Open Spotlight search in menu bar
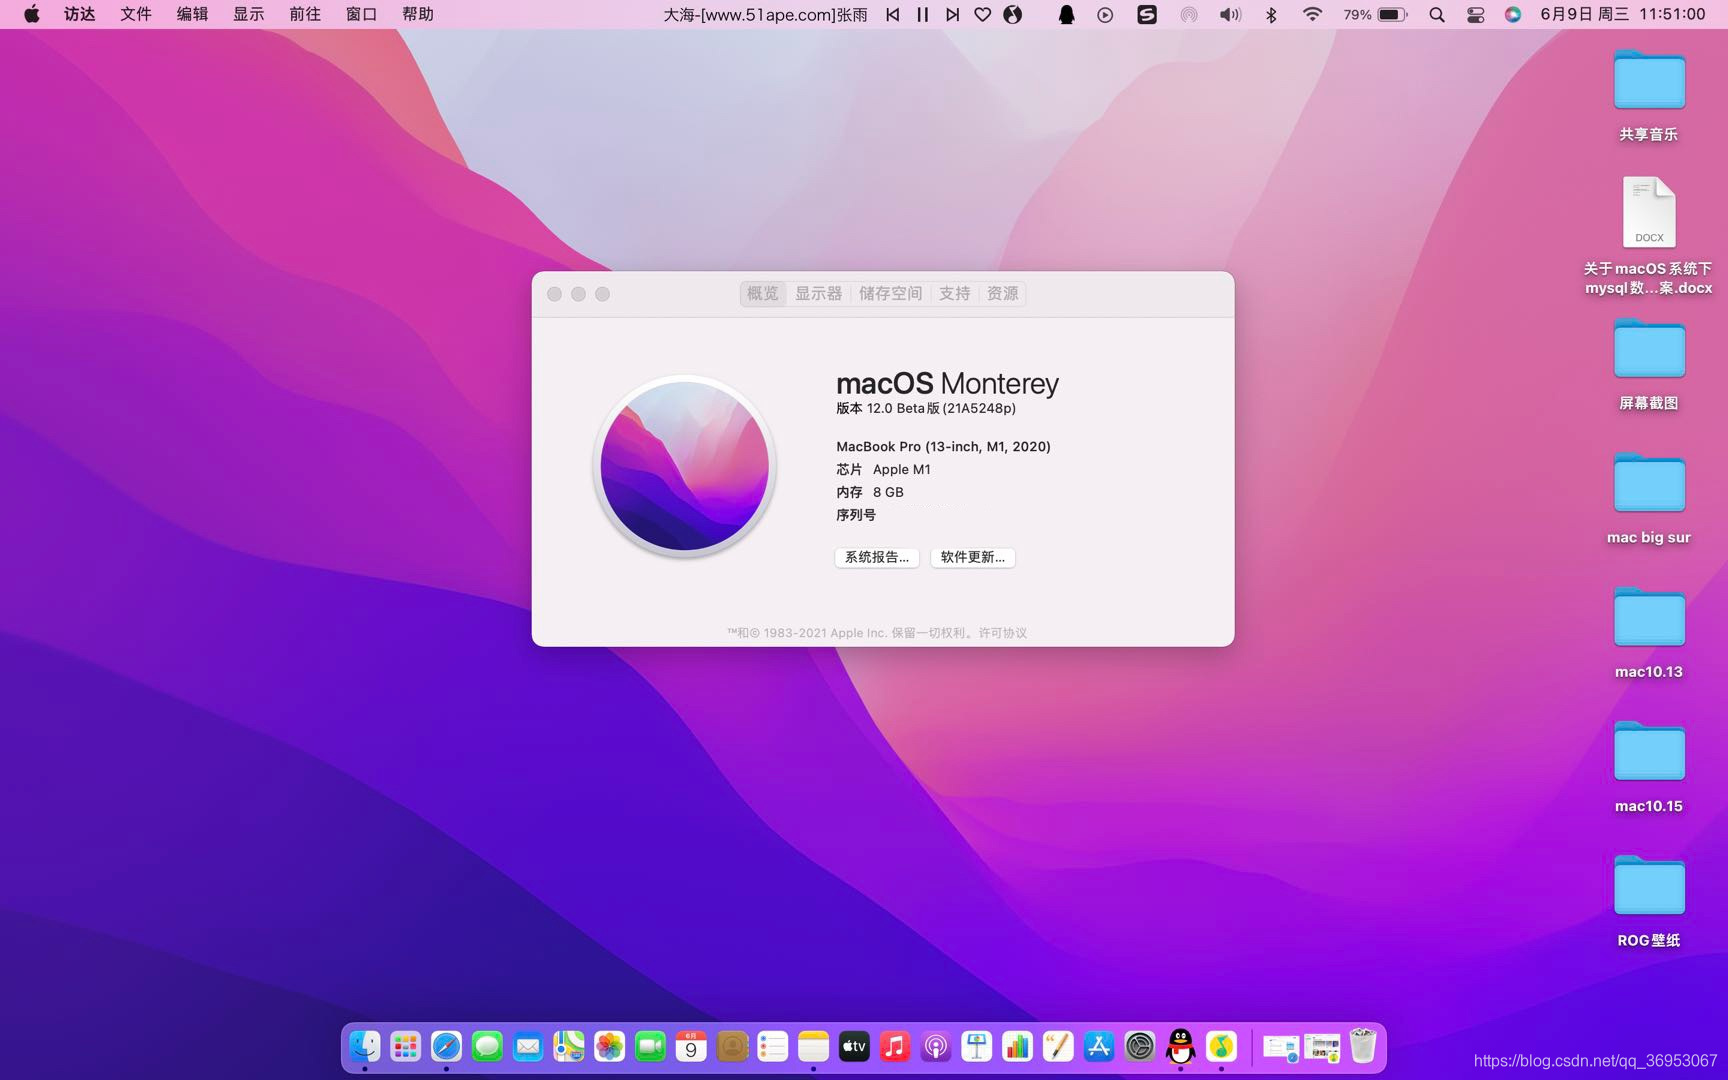Screen dimensions: 1728x1080 (x=1437, y=14)
